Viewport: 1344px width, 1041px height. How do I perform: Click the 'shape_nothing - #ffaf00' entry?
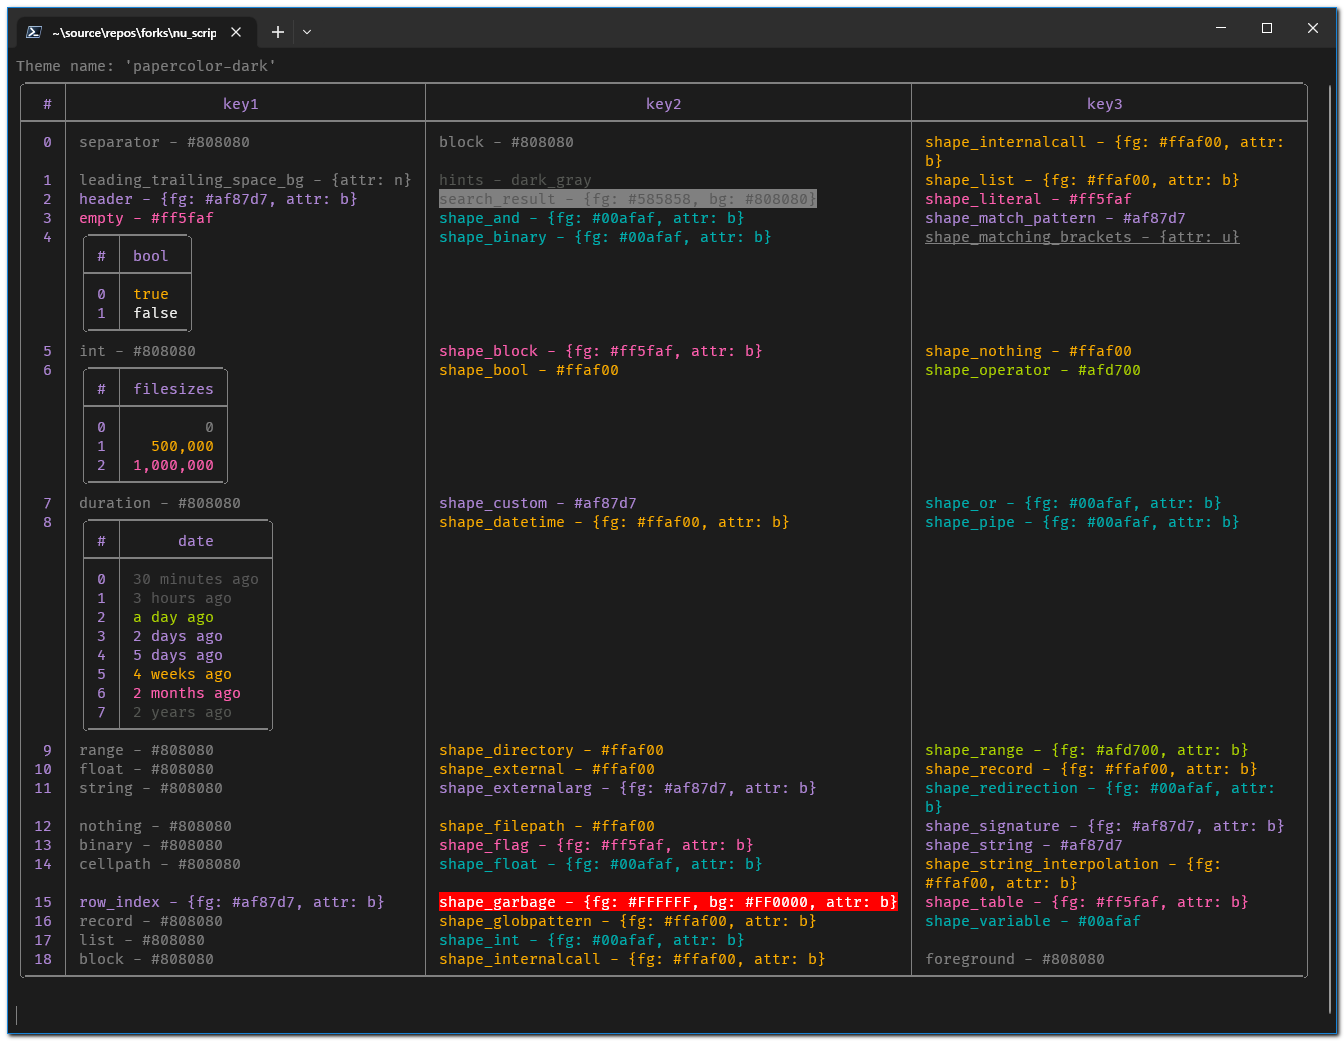tap(1028, 351)
